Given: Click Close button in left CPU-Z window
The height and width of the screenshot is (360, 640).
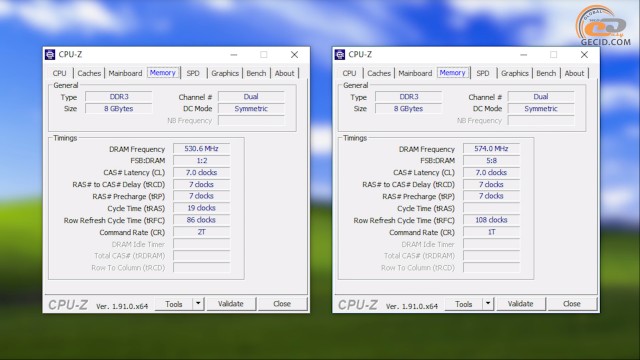Looking at the screenshot, I should tap(282, 304).
